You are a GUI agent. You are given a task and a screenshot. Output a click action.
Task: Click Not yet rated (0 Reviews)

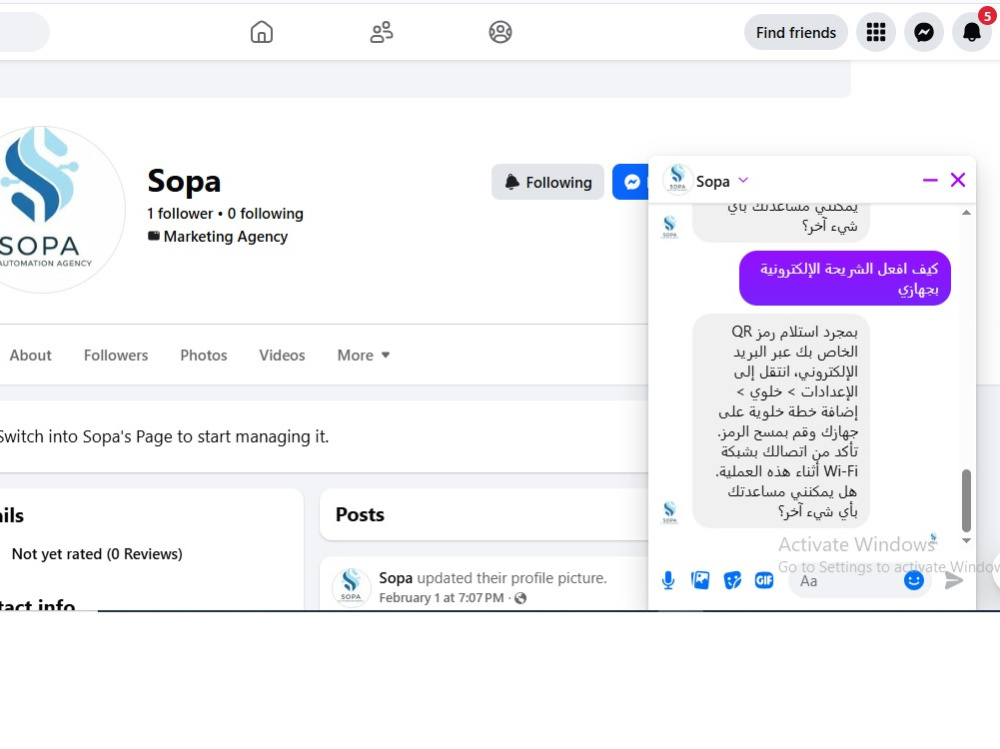click(x=97, y=554)
